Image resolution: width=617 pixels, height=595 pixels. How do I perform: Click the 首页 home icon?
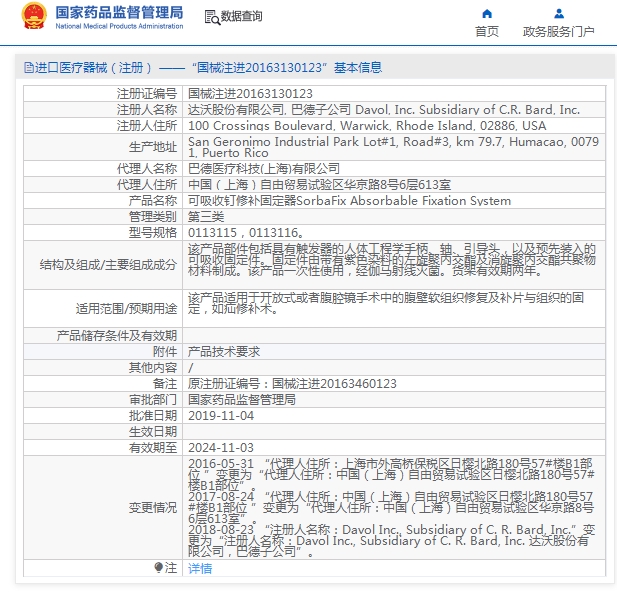pos(487,14)
